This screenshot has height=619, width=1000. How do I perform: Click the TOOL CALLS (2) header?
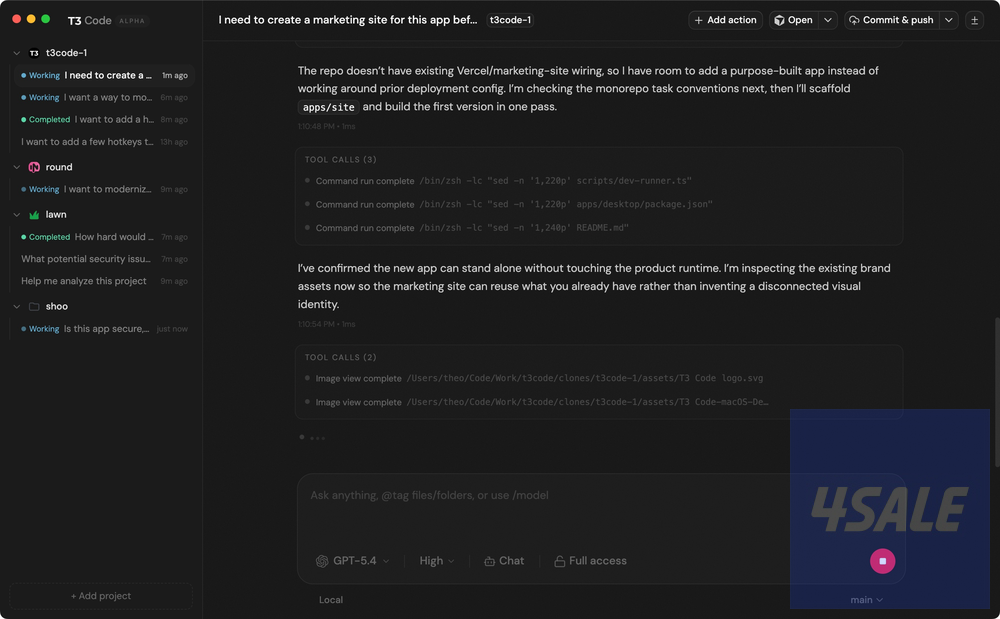340,357
